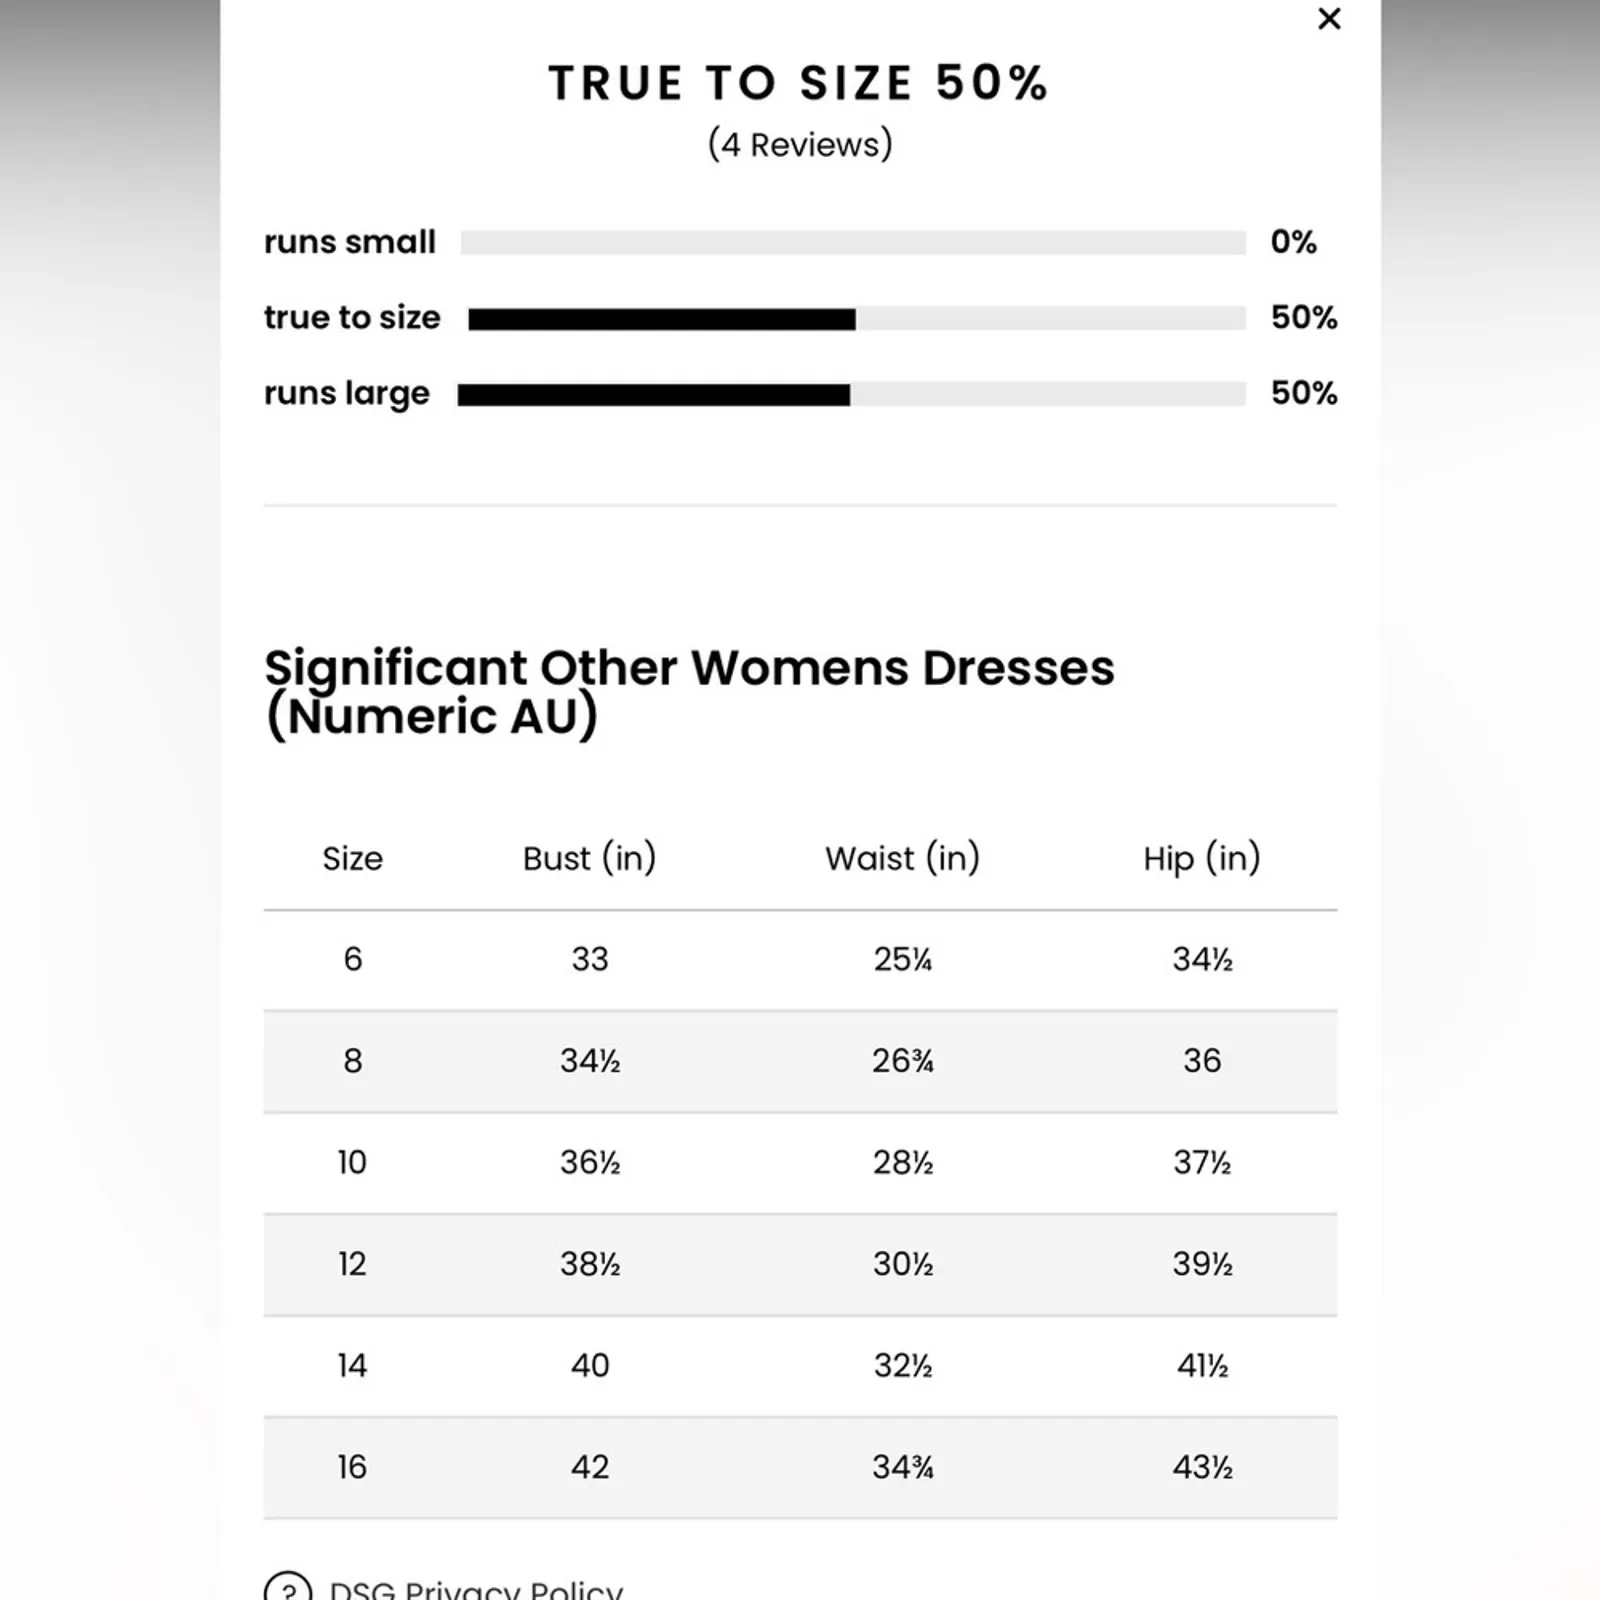
Task: Click the Significant Other Womens Dresses title
Action: (x=689, y=691)
